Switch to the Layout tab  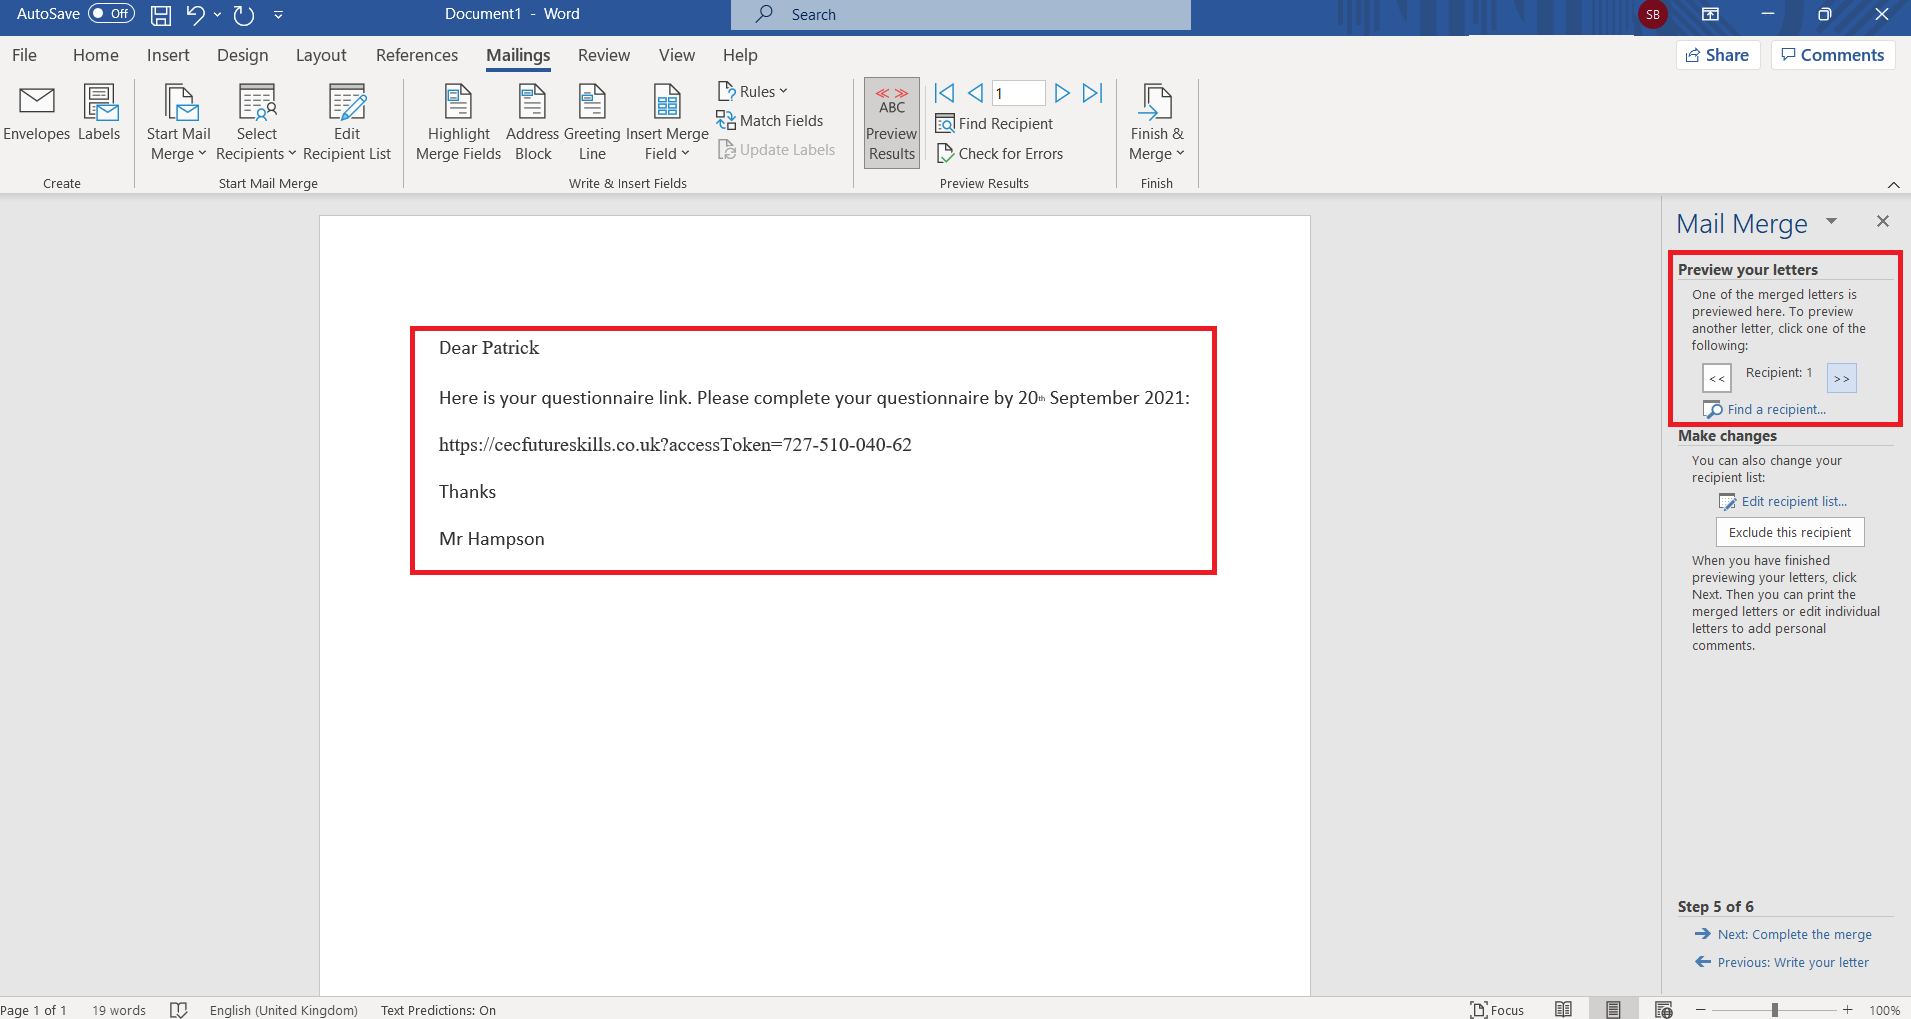321,55
